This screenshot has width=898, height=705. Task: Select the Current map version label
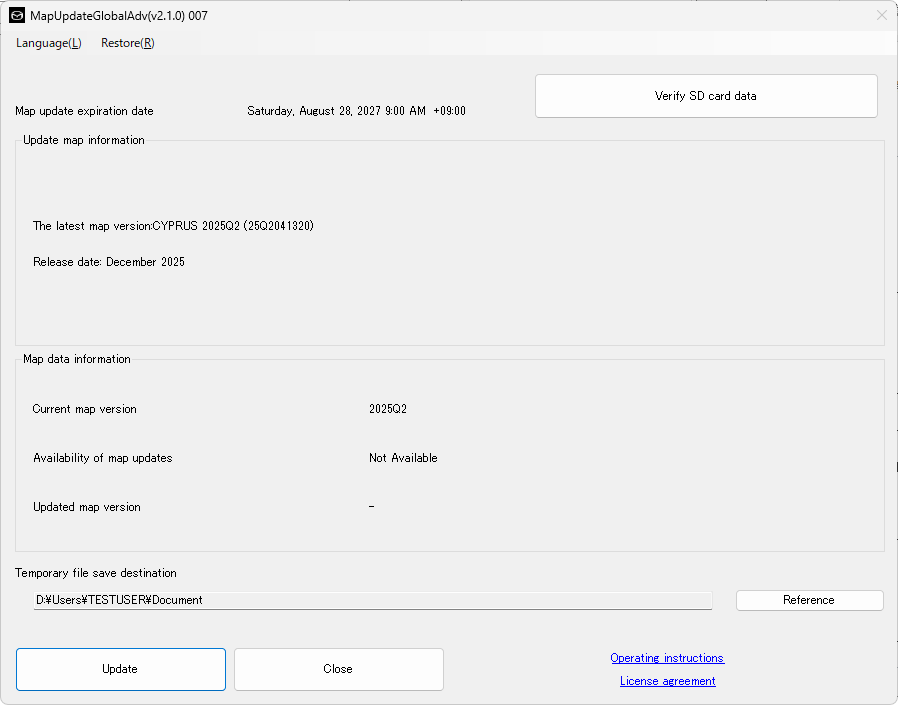[x=85, y=409]
